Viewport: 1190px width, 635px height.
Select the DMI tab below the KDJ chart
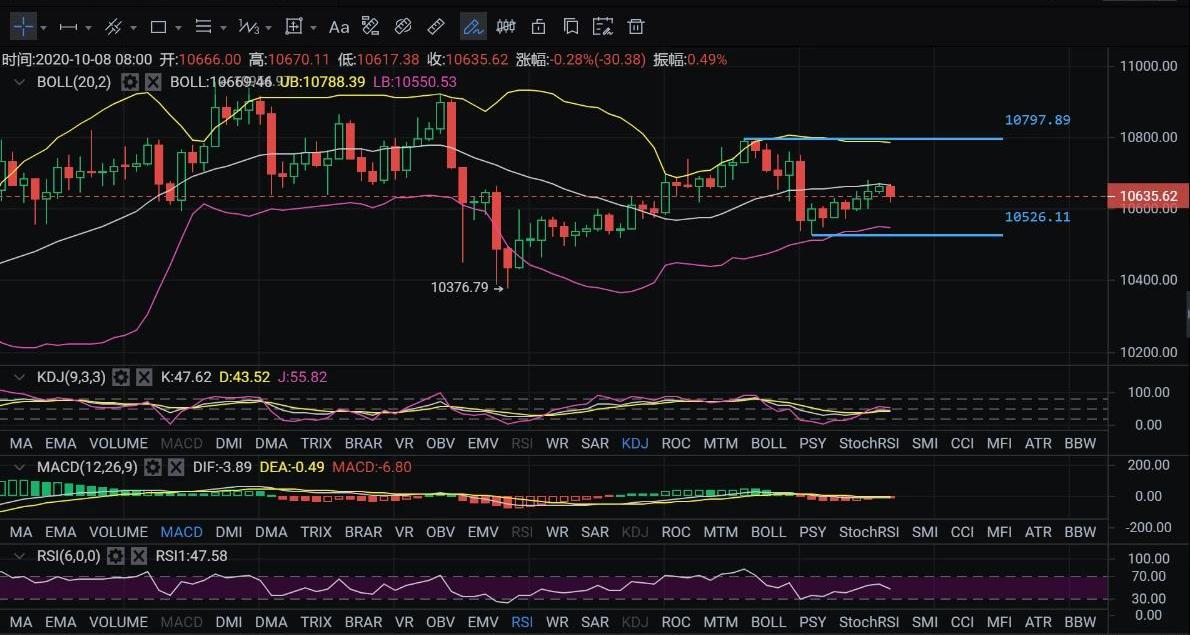point(228,443)
